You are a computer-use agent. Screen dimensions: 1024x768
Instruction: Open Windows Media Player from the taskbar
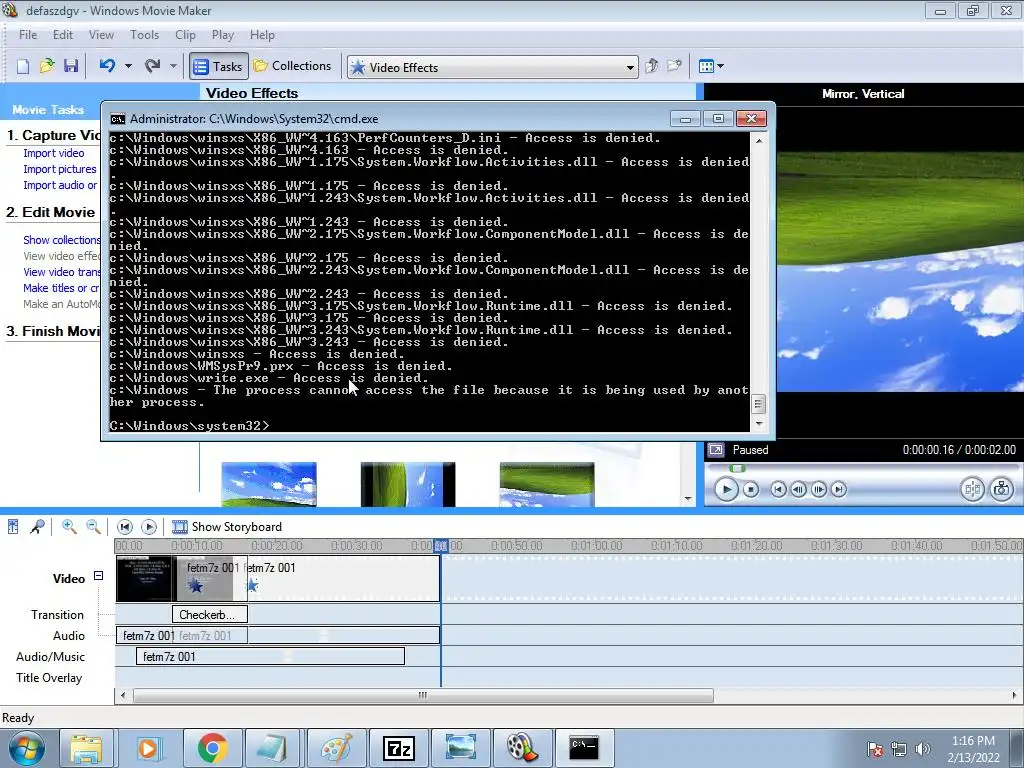(148, 748)
